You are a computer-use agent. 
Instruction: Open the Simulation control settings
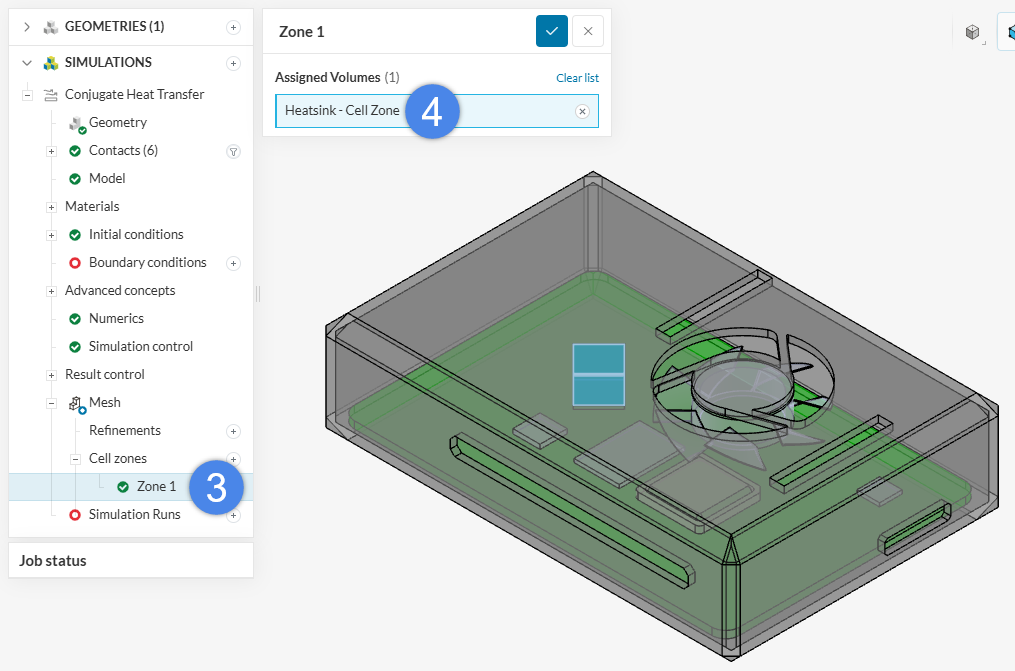coord(140,347)
